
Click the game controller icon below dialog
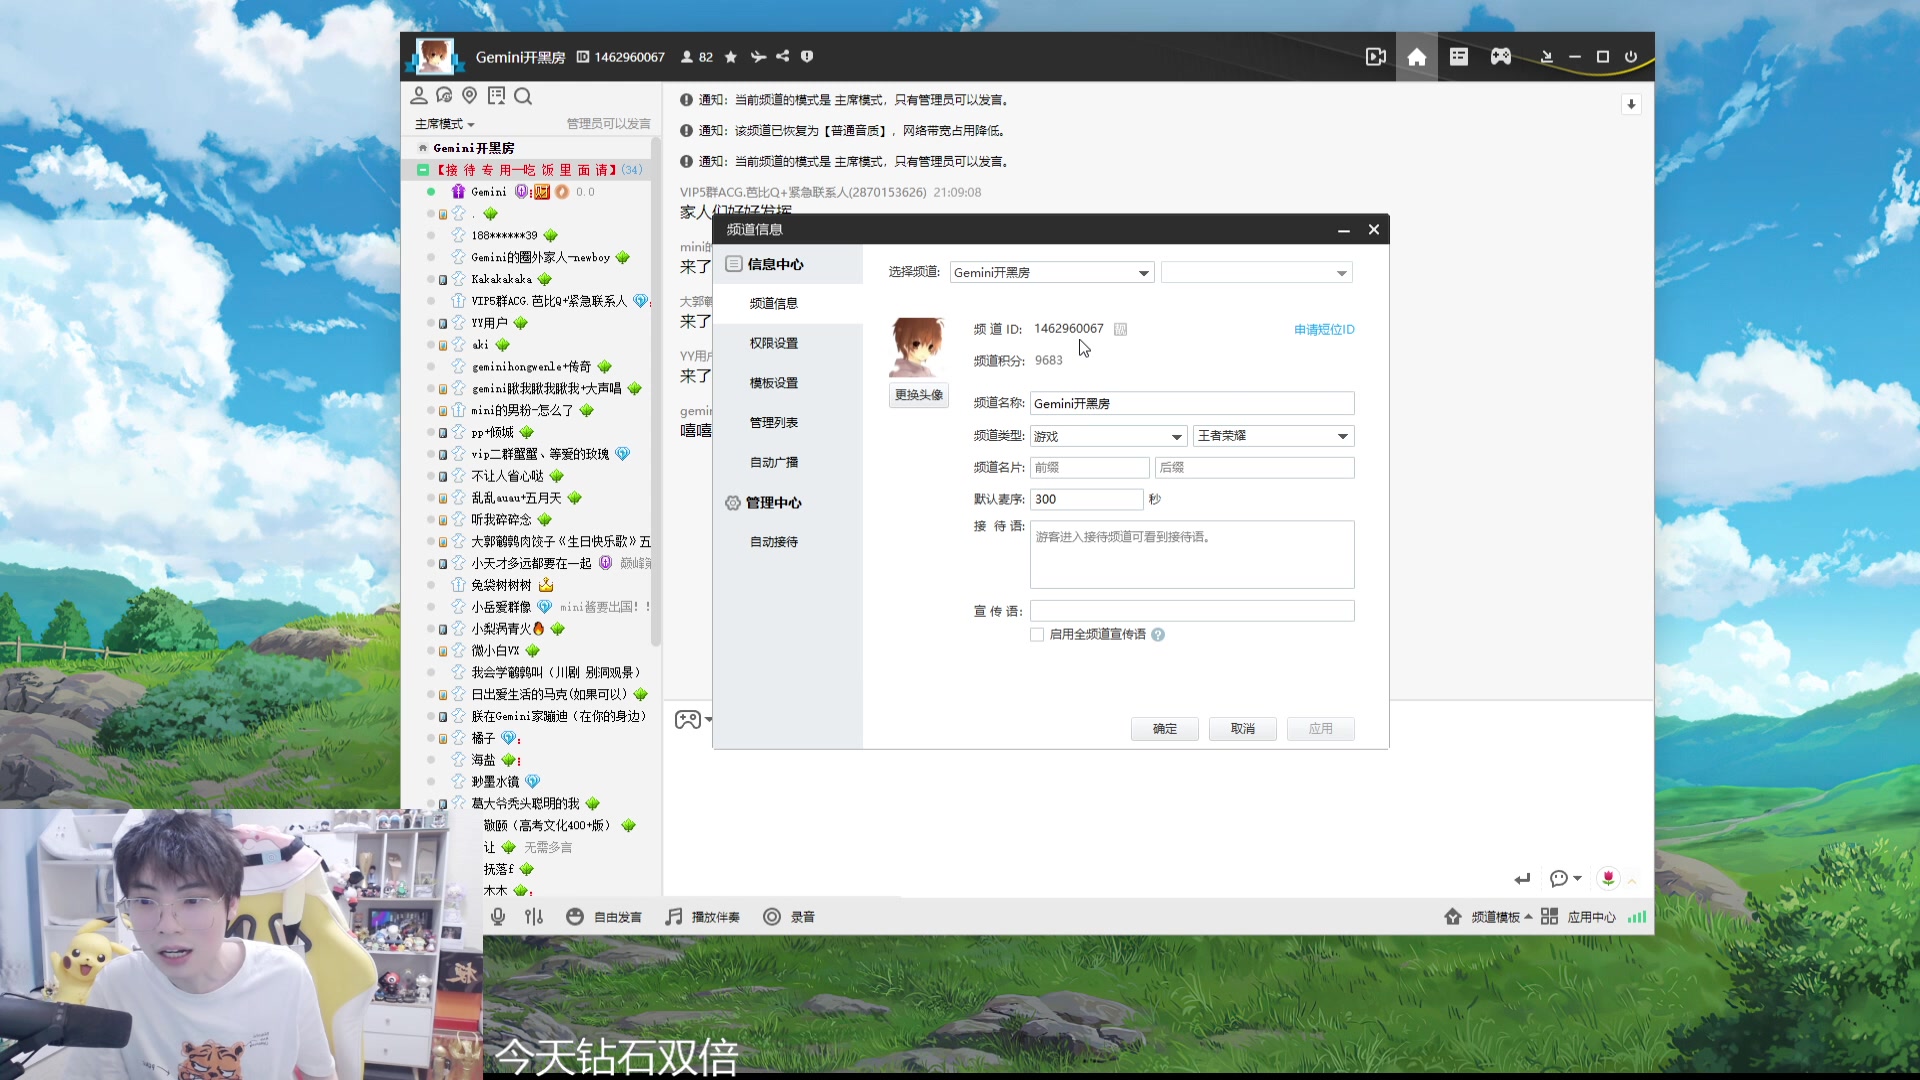coord(688,719)
